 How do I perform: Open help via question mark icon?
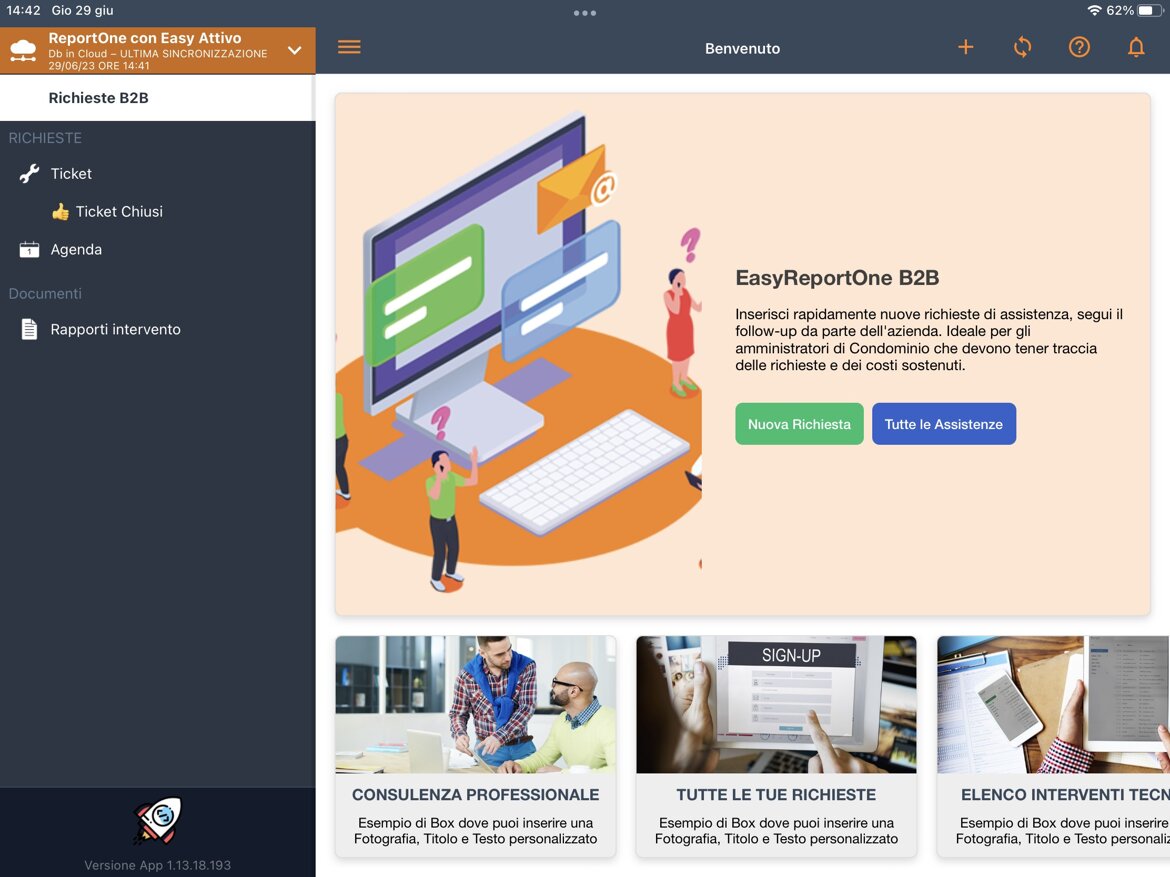[1079, 48]
